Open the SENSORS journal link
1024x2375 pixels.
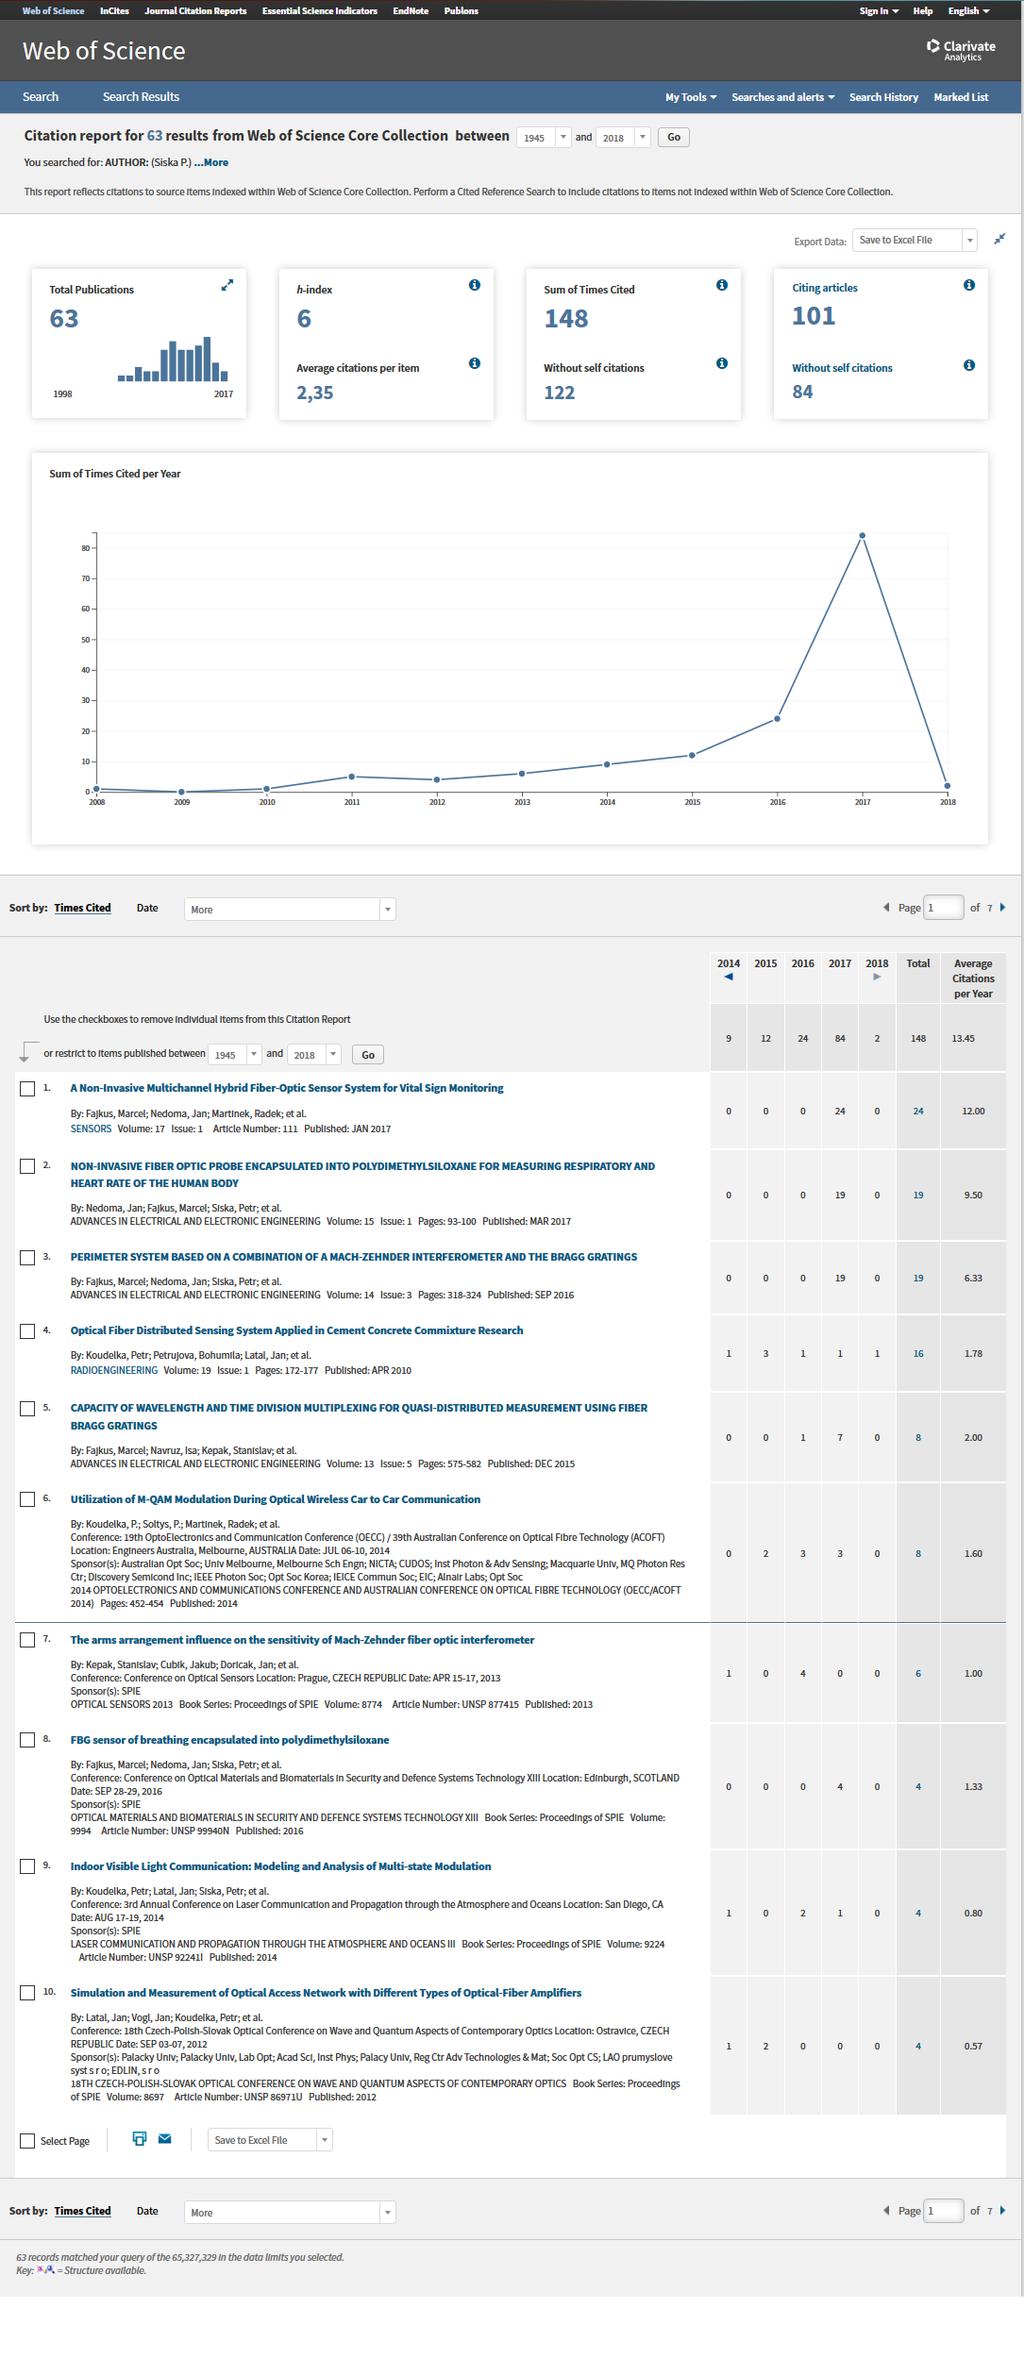tap(91, 1129)
